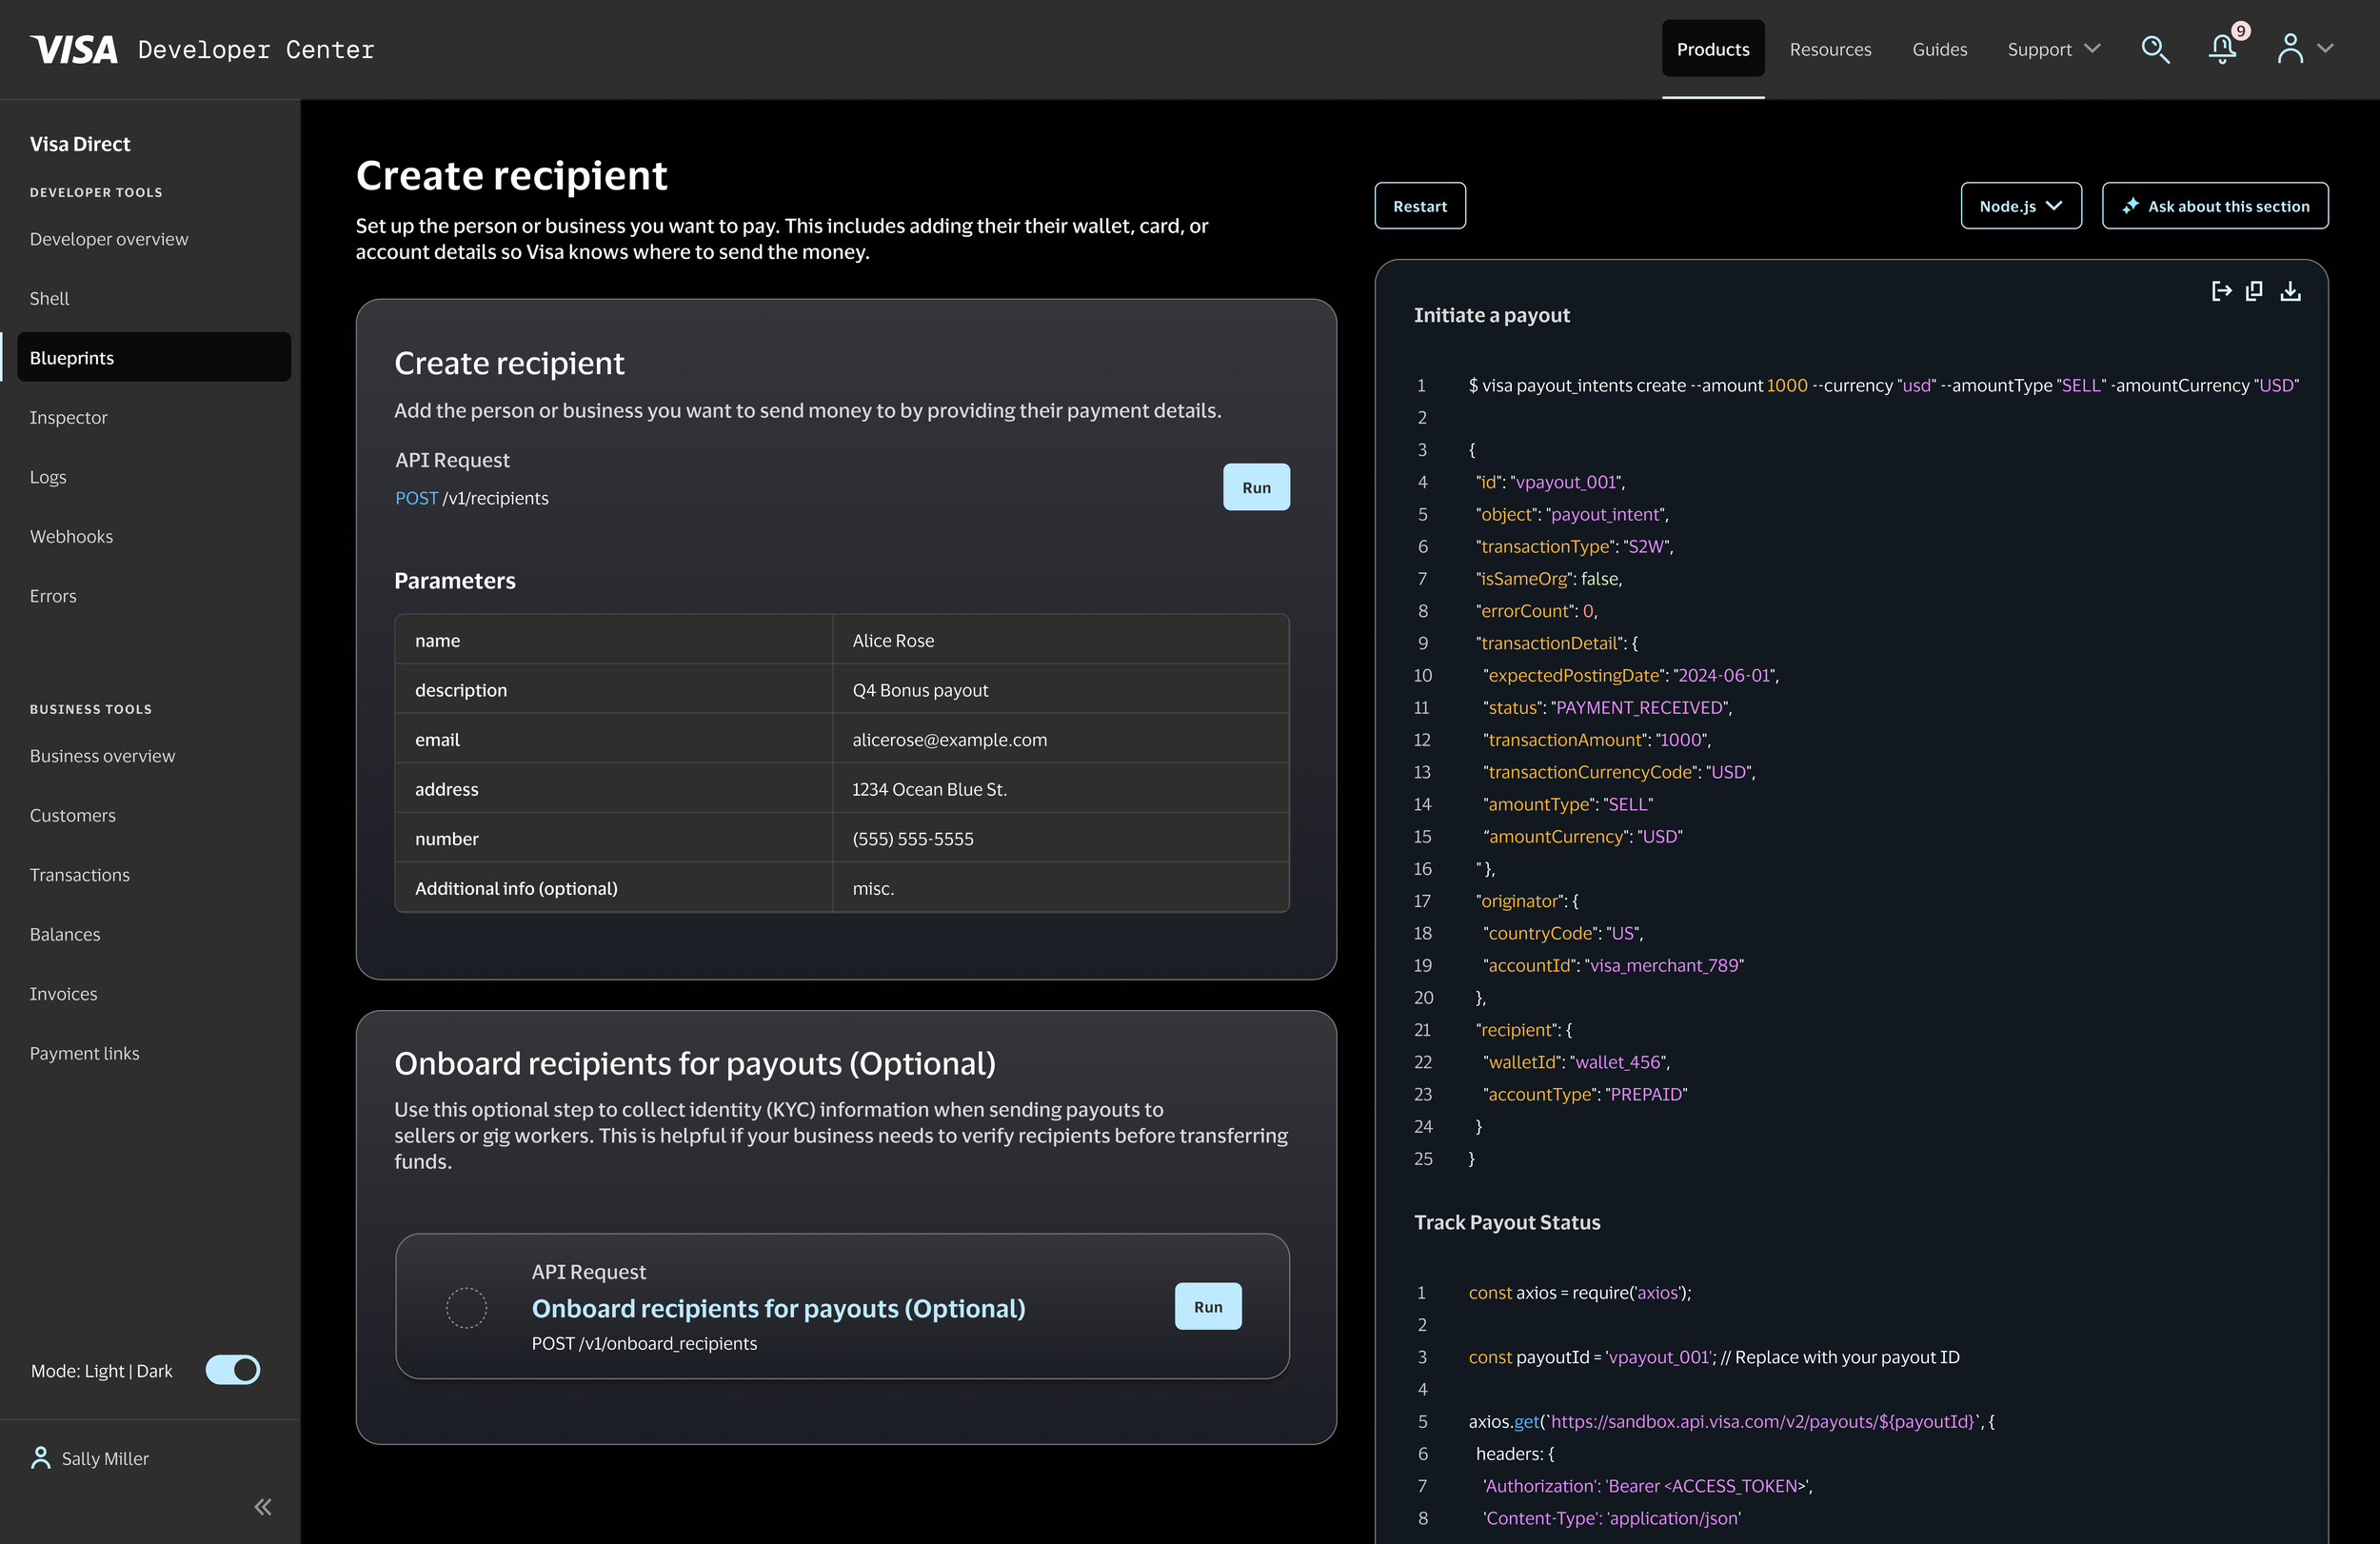Copy the code with the copy icon
The height and width of the screenshot is (1544, 2380).
pyautogui.click(x=2254, y=291)
